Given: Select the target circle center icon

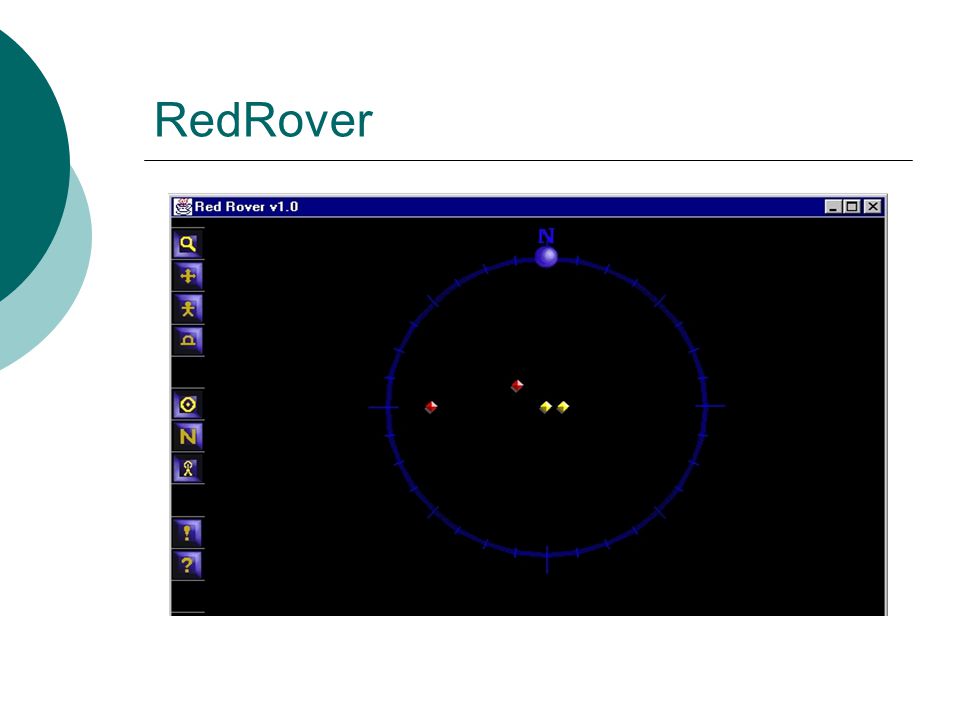Looking at the screenshot, I should [x=188, y=405].
